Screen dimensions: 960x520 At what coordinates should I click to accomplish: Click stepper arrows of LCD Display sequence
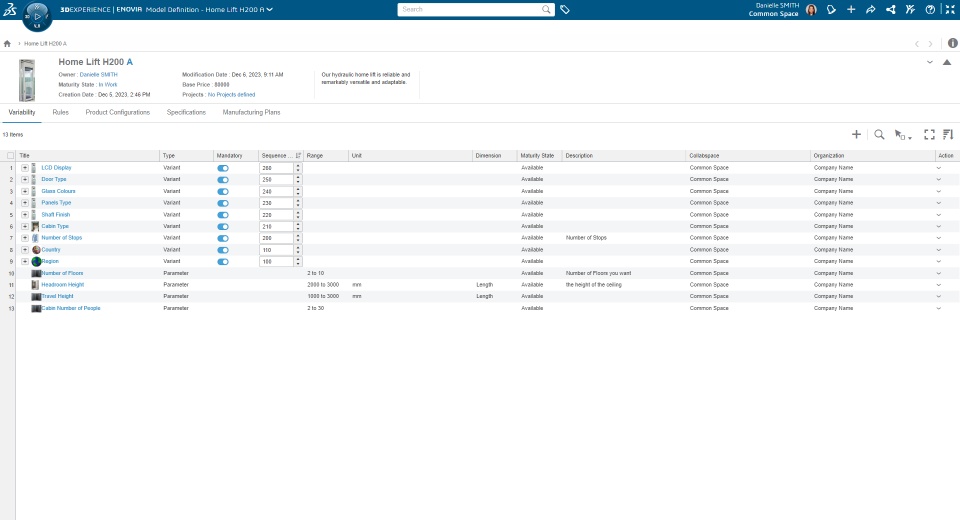298,168
